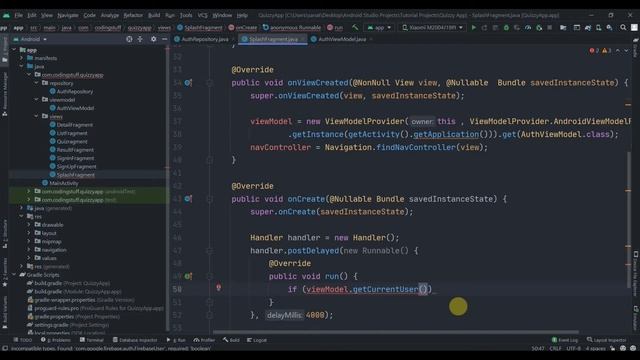Open the Xiaomi device selector dropdown
Screen dimensions: 640x360
(433, 28)
